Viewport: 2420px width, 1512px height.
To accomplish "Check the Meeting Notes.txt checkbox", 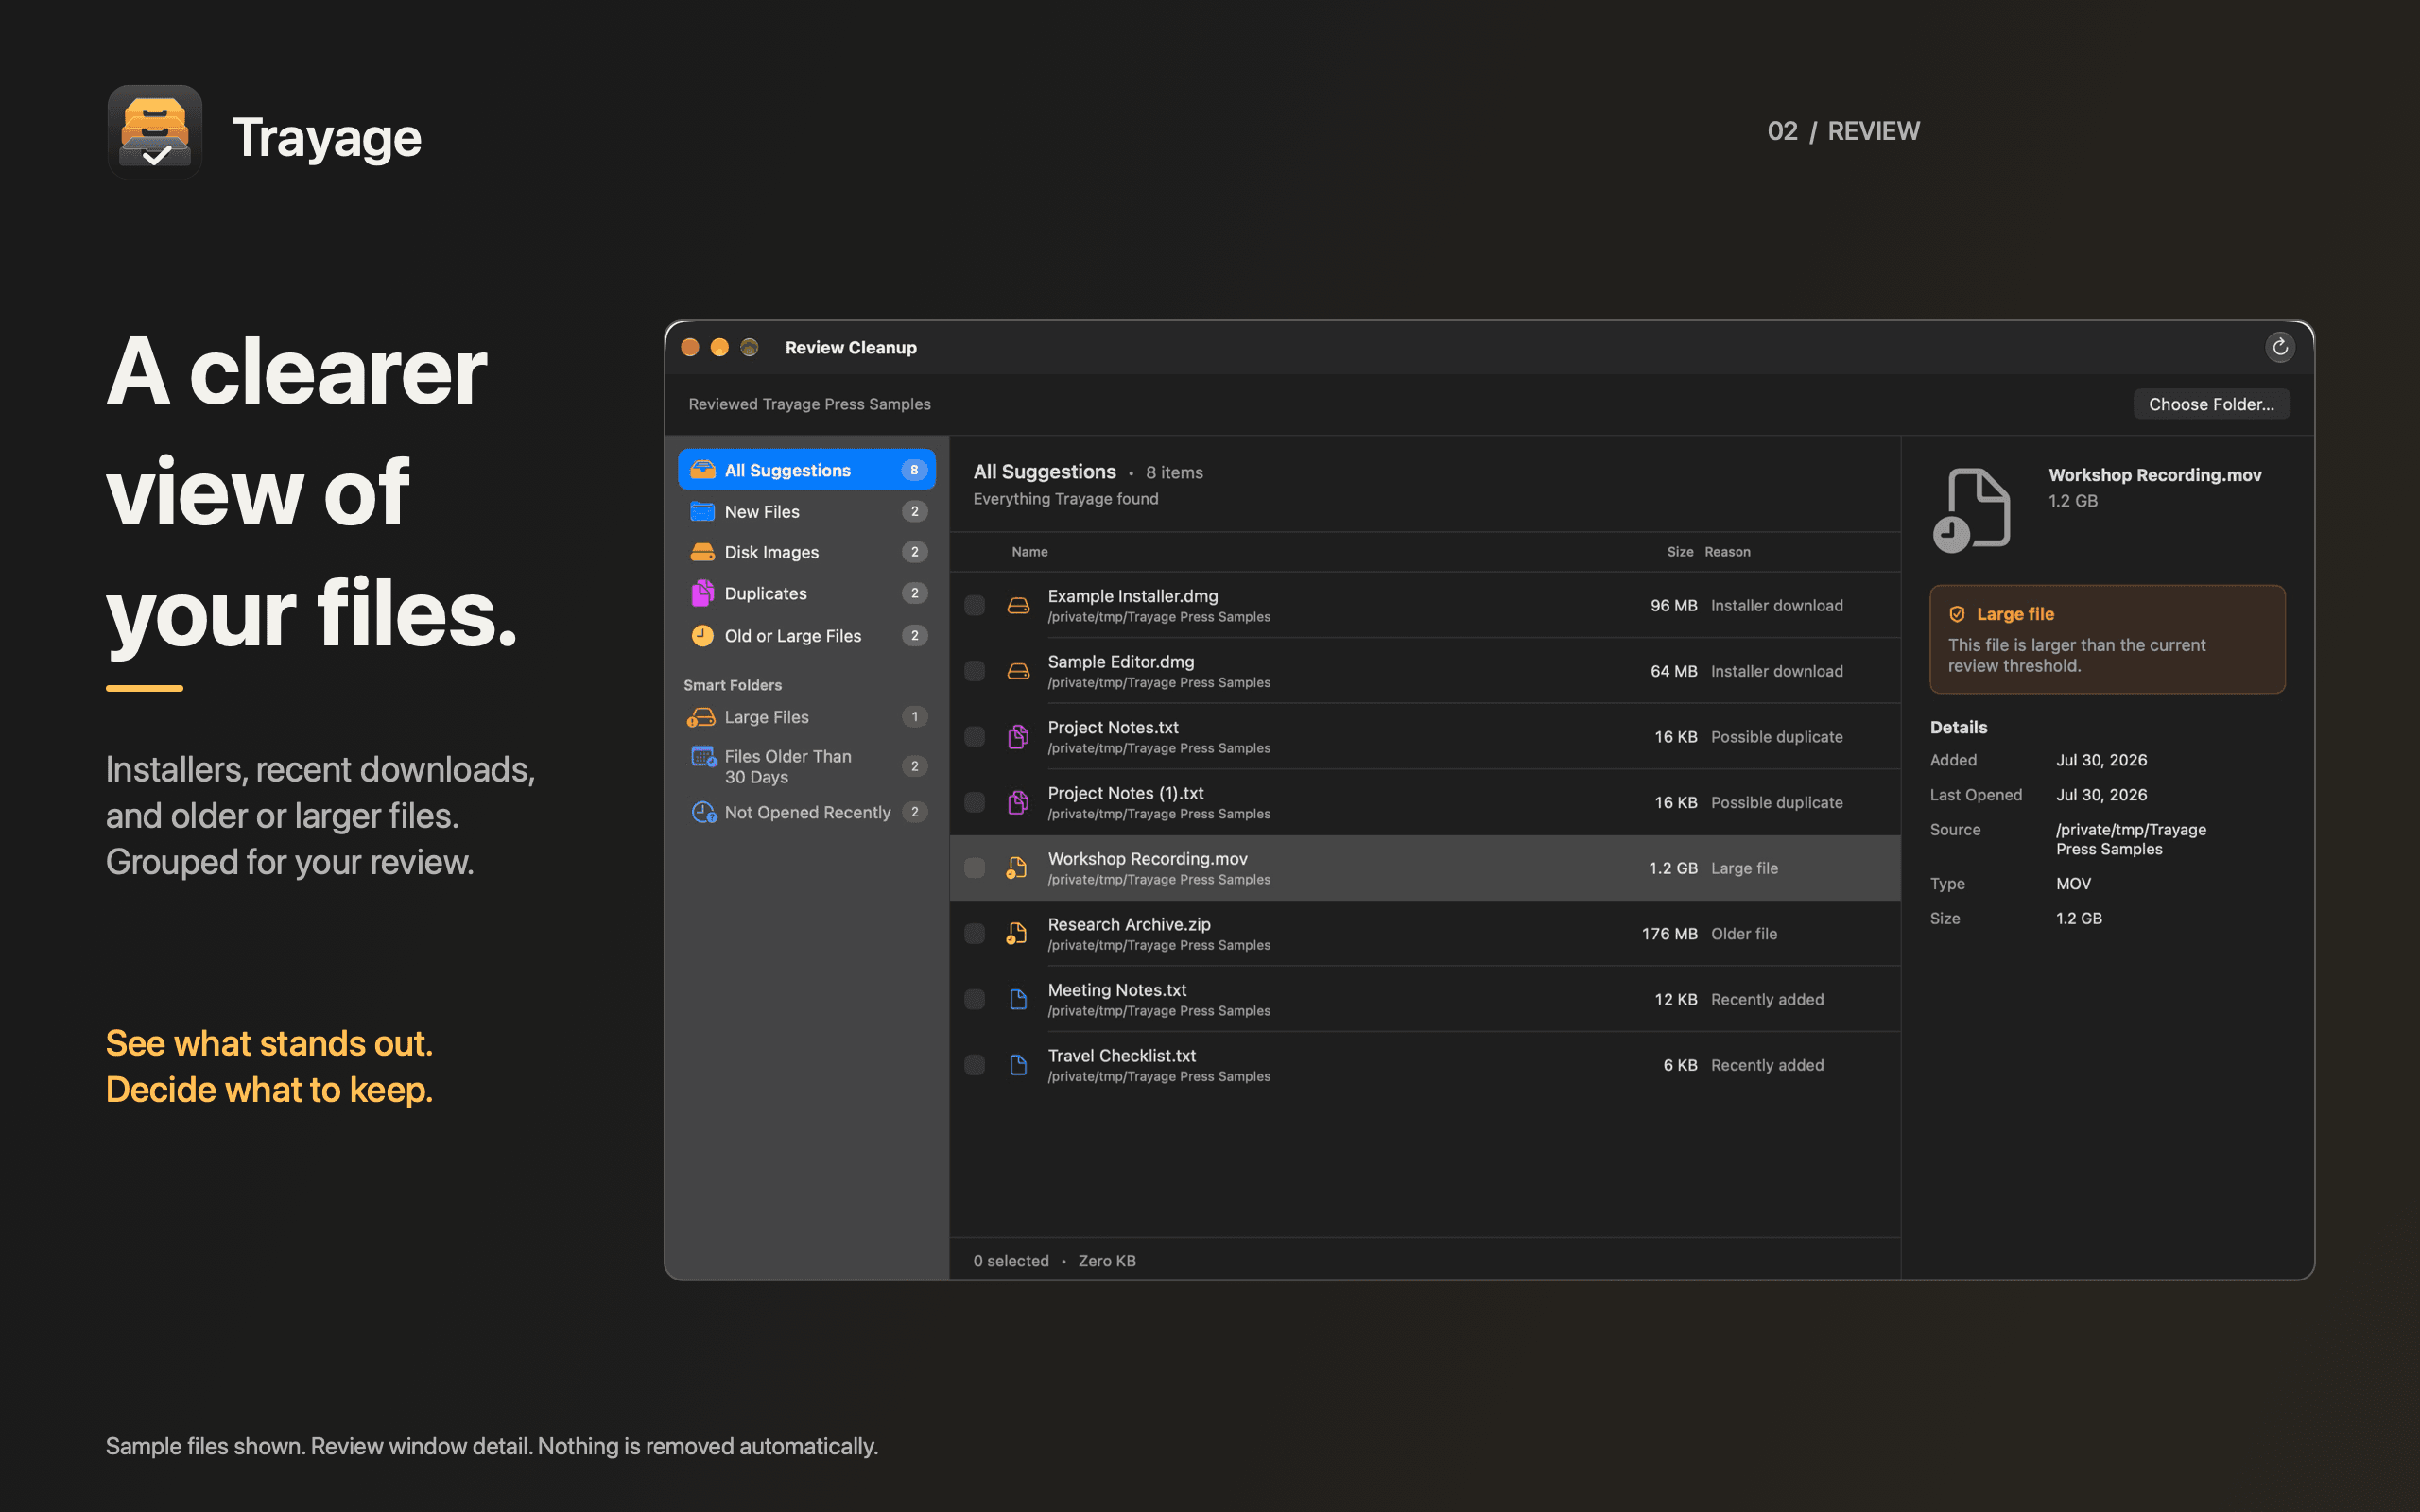I will click(x=974, y=999).
